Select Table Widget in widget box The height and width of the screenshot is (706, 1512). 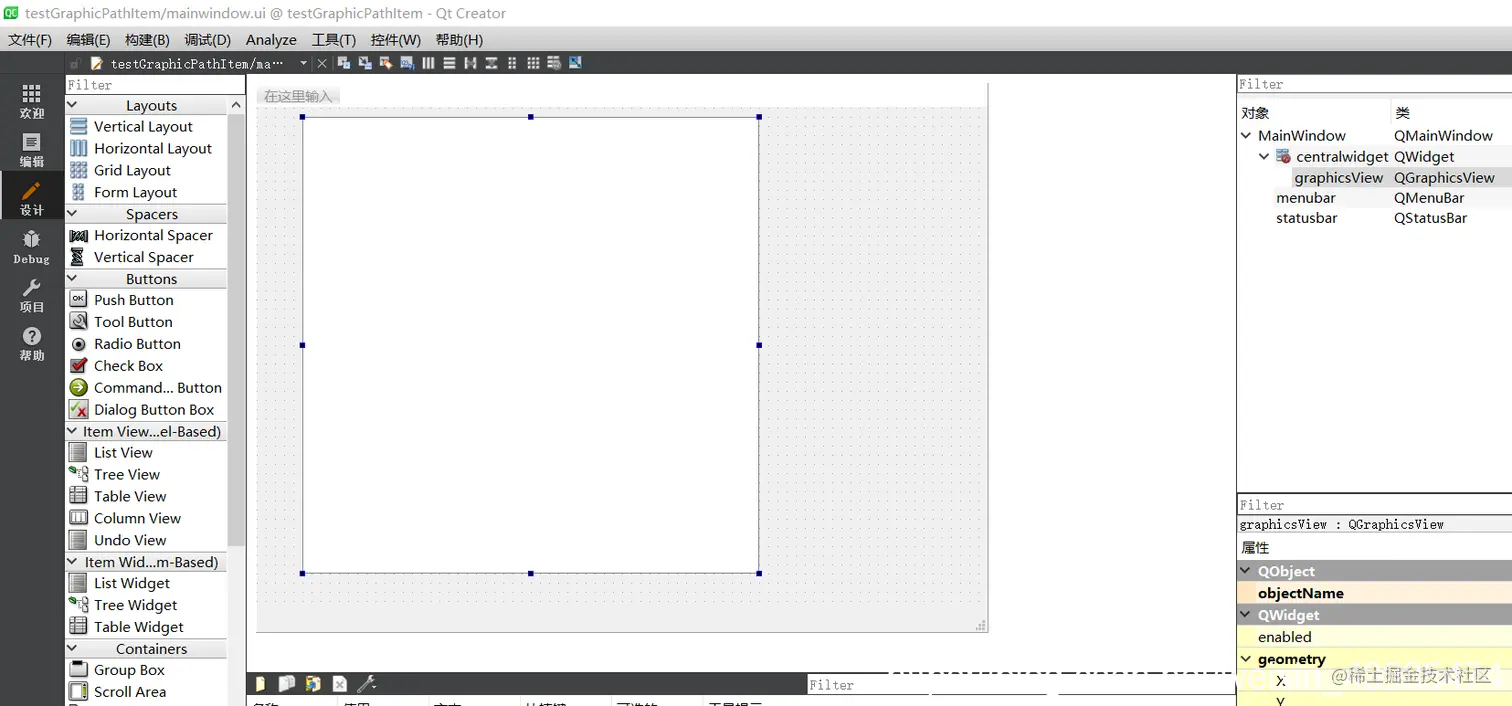[139, 626]
